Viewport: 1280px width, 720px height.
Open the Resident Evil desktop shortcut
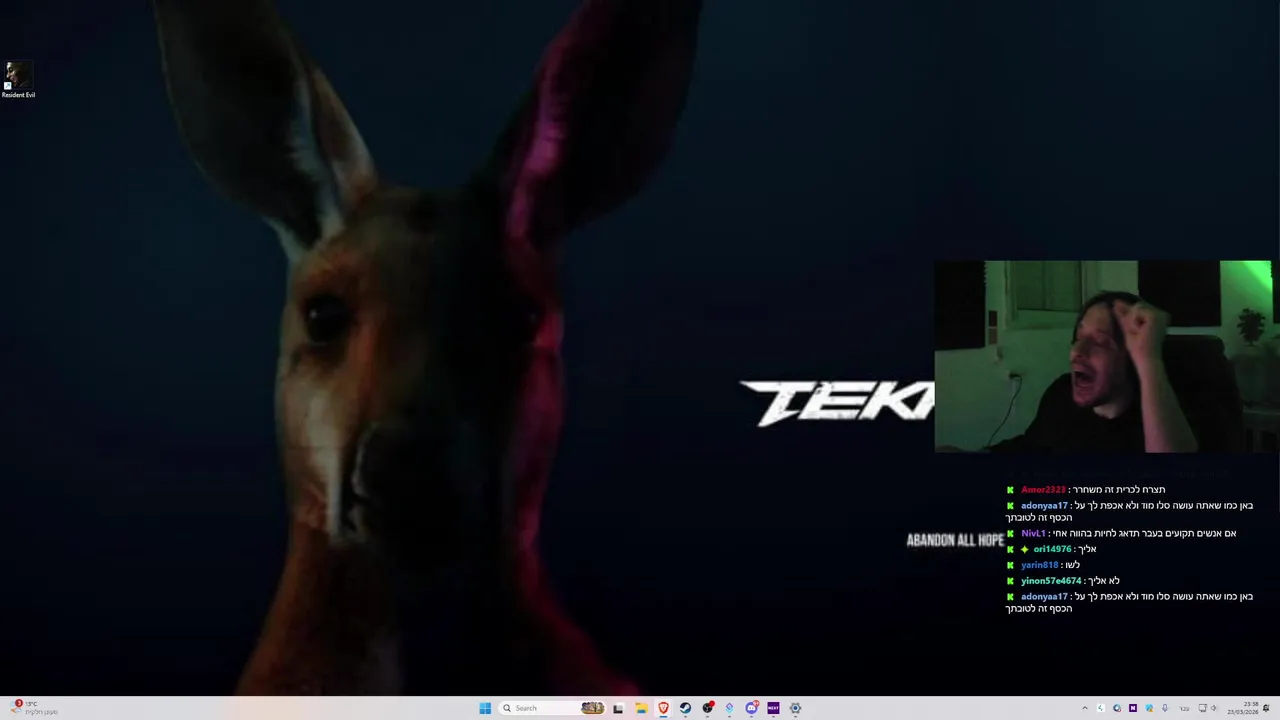18,80
